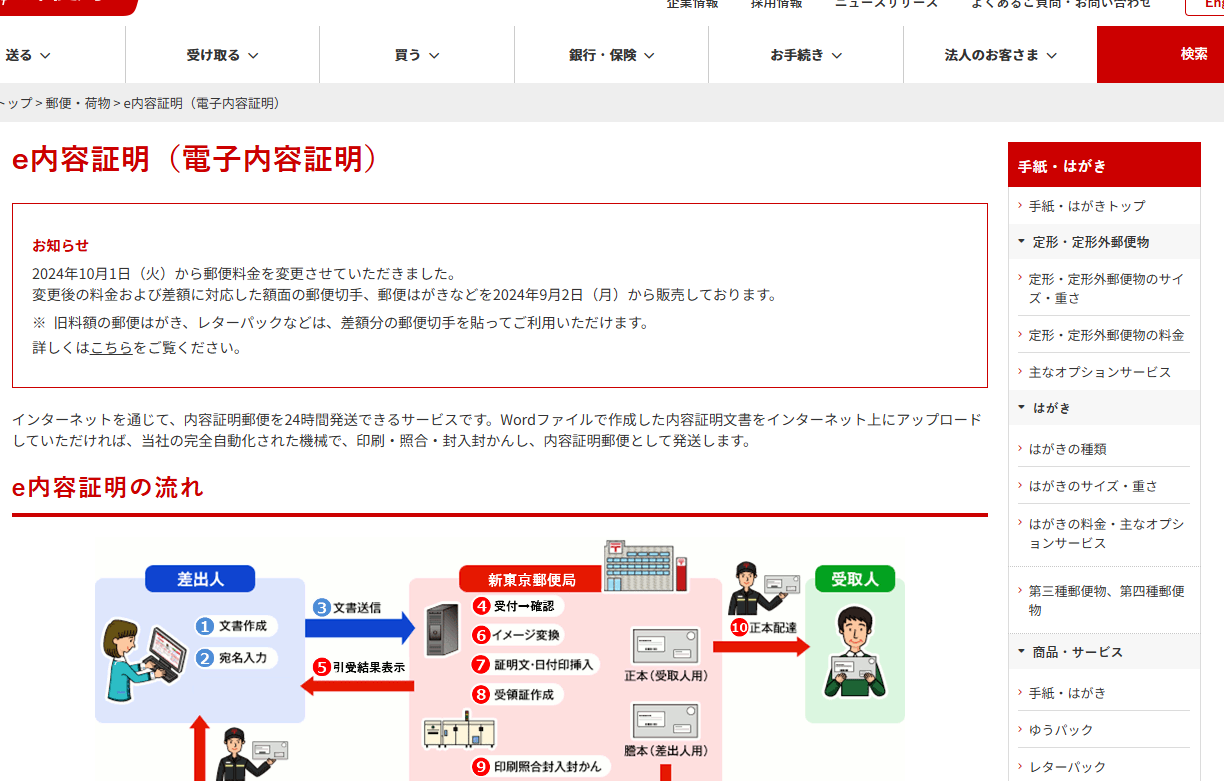Collapse the 商品・サービス sidebar section
Viewport: 1224px width, 781px height.
pyautogui.click(x=1104, y=652)
